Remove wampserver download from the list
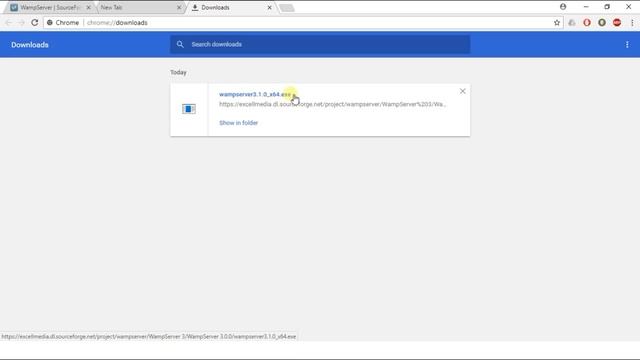Screen dimensions: 640x360 click(x=462, y=91)
